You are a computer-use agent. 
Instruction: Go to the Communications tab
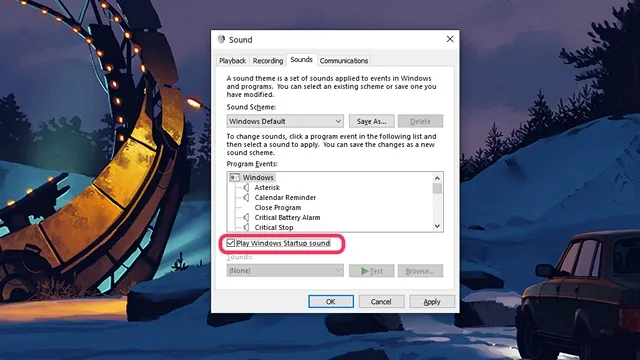344,61
